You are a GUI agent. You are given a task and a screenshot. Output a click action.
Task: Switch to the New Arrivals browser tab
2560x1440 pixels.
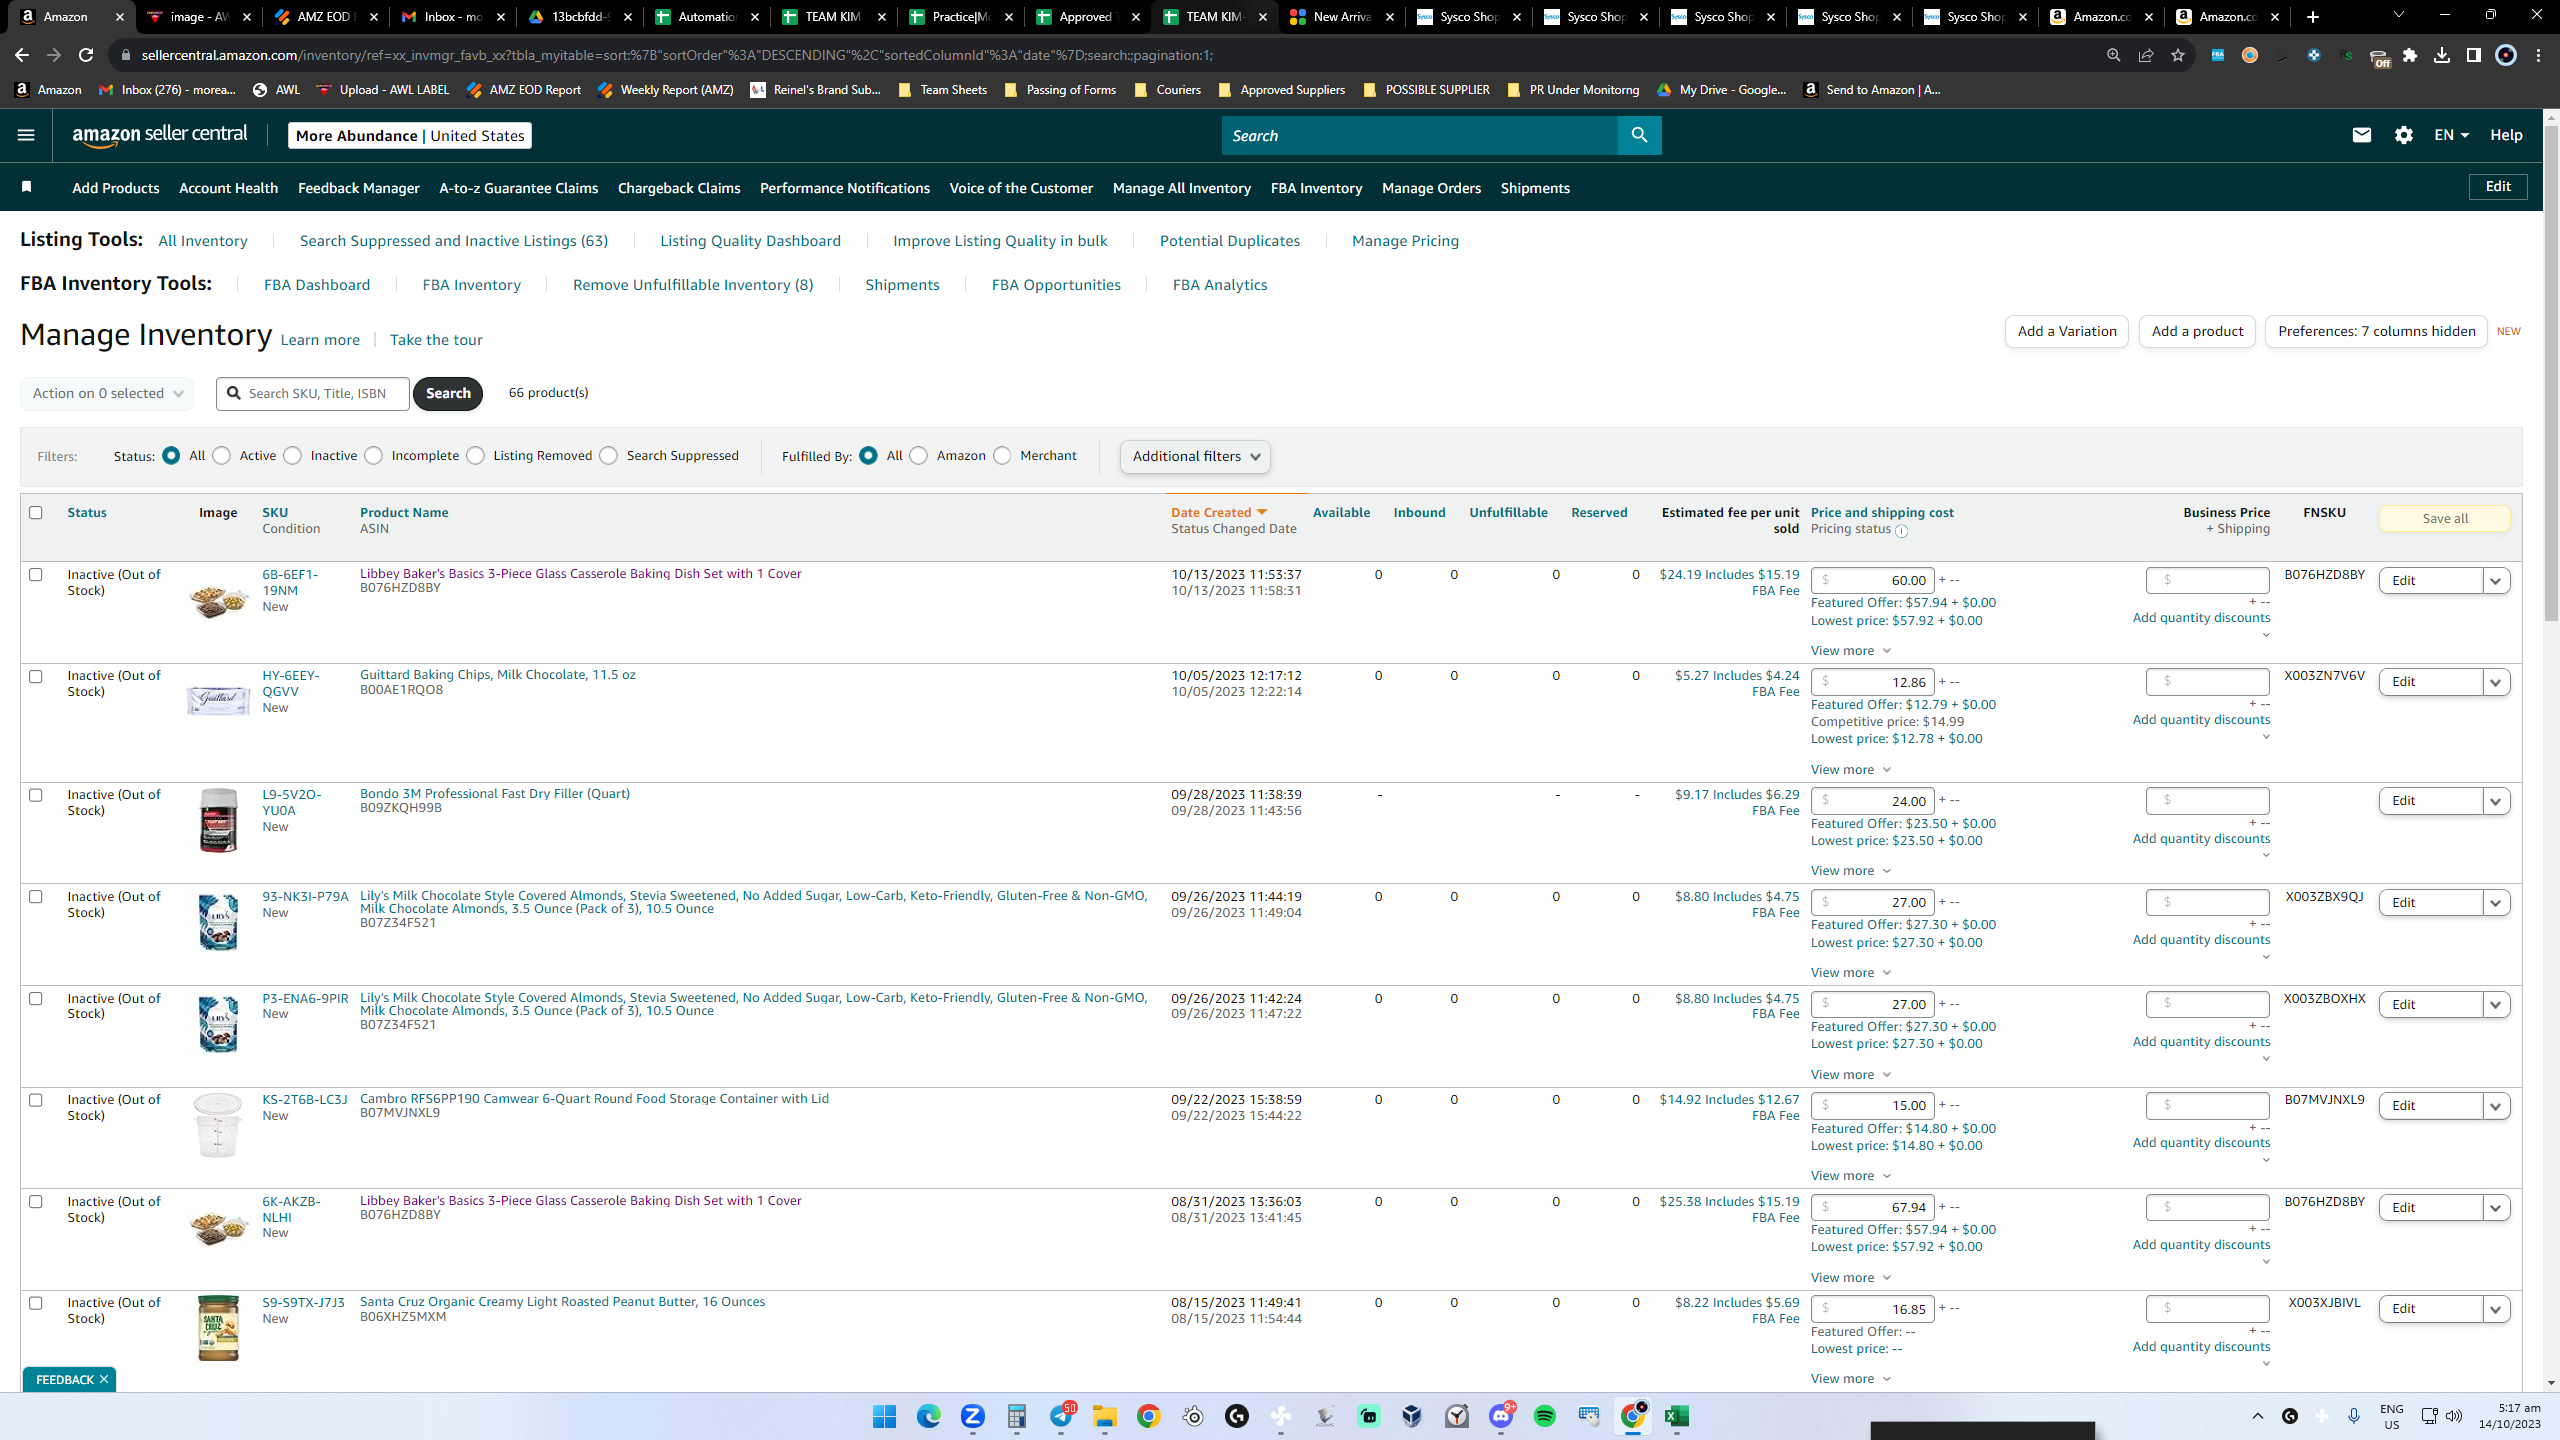point(1342,17)
